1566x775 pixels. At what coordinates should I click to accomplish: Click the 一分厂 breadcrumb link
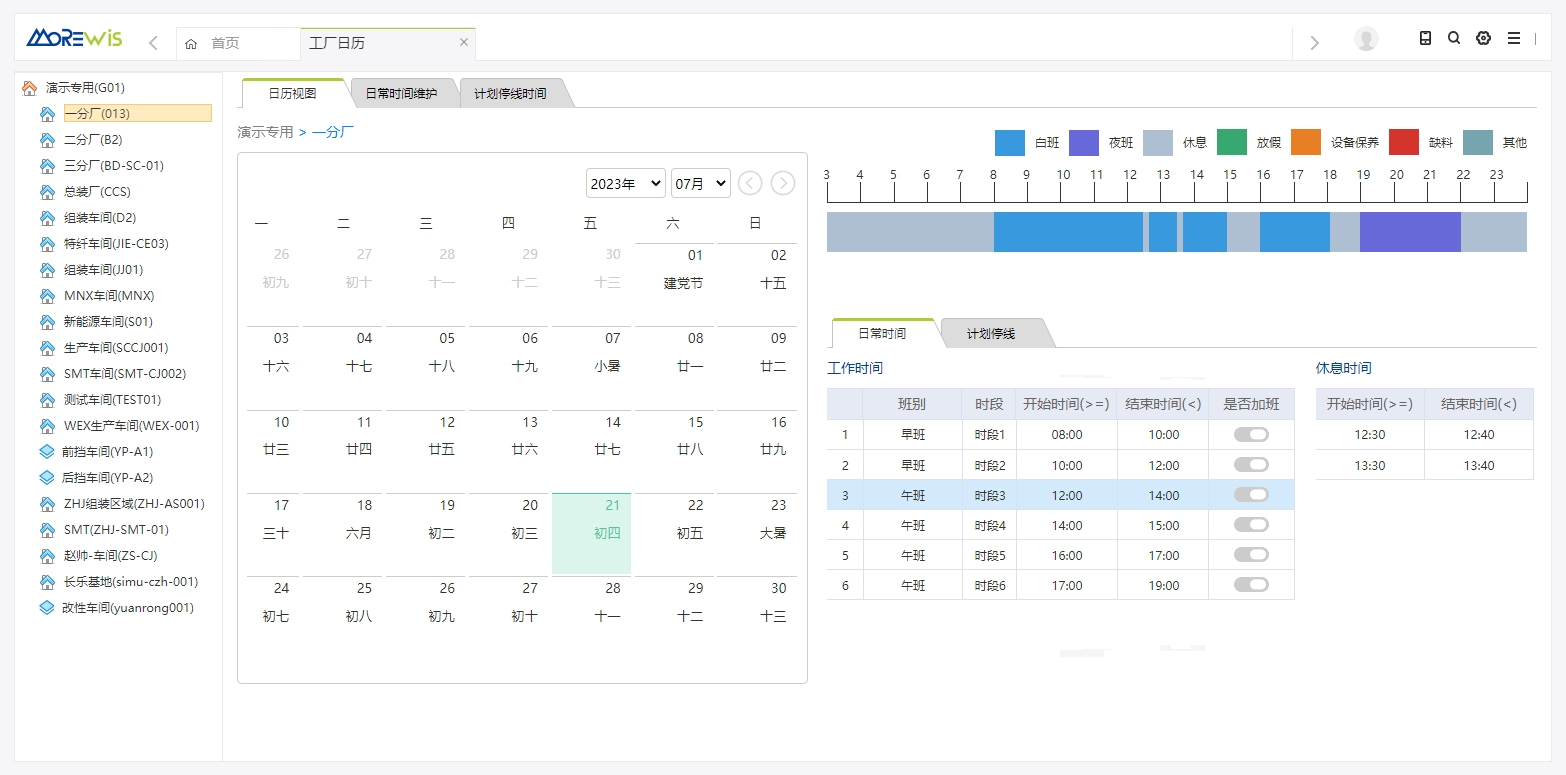(333, 131)
